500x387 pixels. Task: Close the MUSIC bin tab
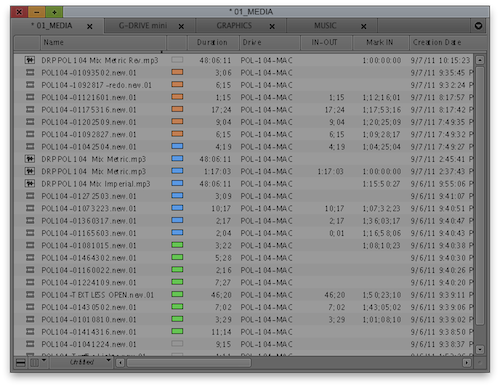point(364,26)
